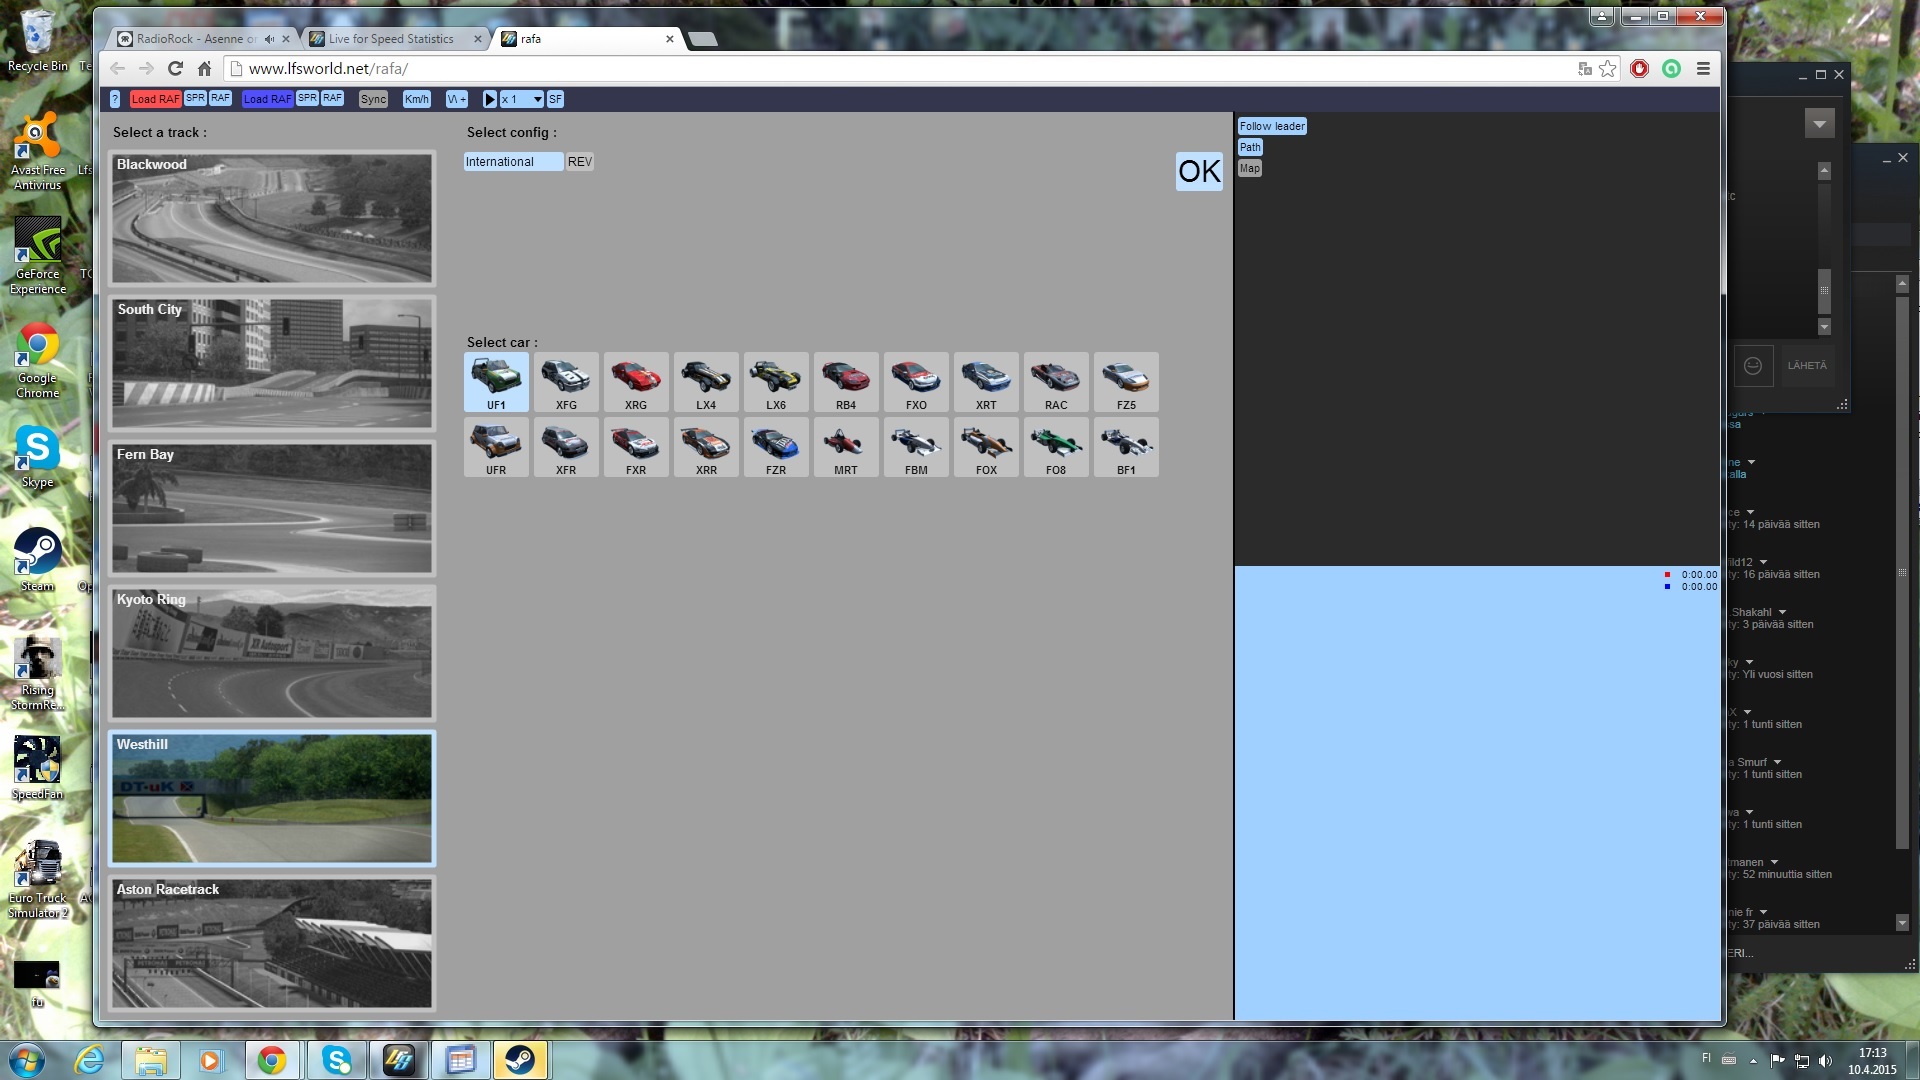This screenshot has height=1080, width=1920.
Task: Open the Chrome hamburger menu
Action: 1703,69
